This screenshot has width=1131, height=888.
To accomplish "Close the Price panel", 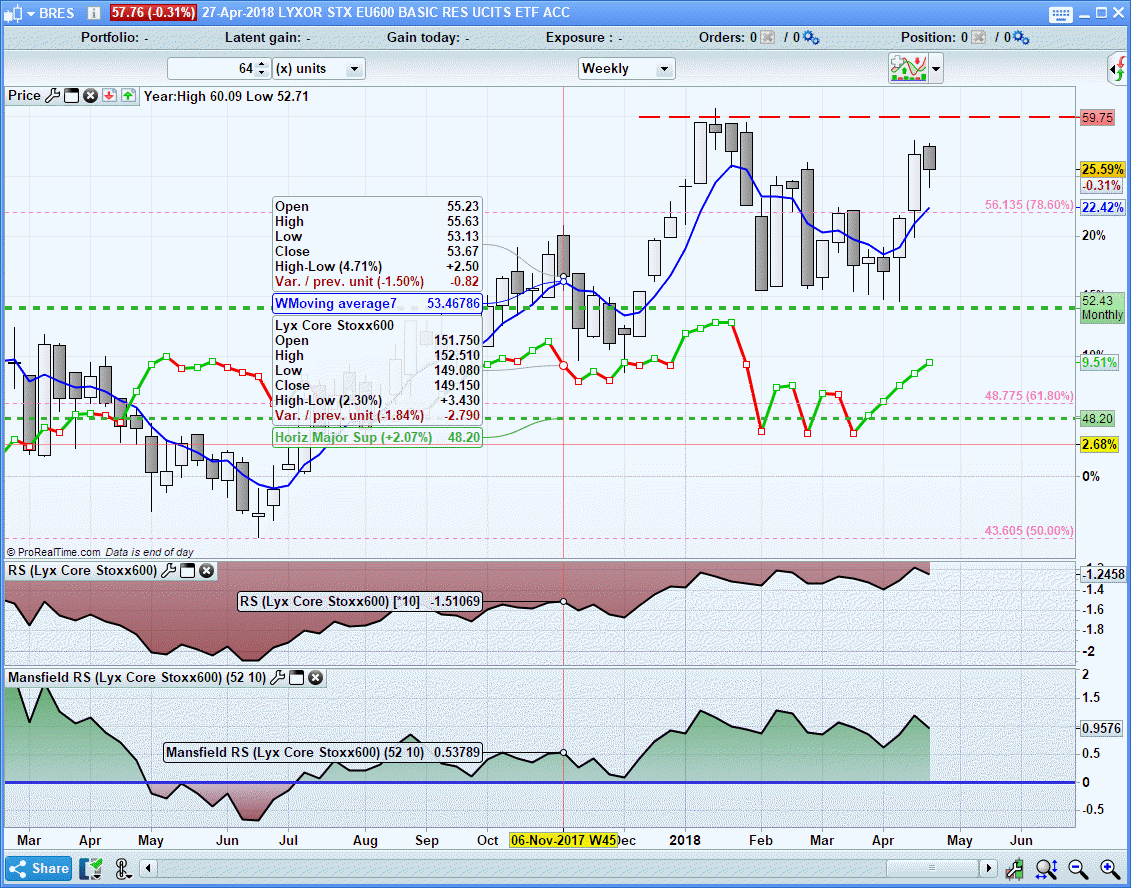I will [x=90, y=96].
